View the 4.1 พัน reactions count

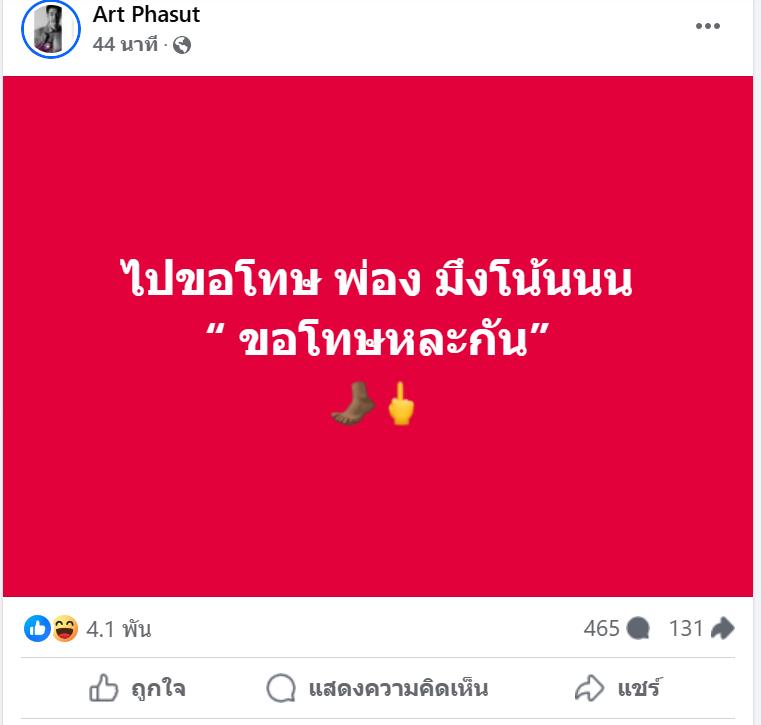(118, 629)
